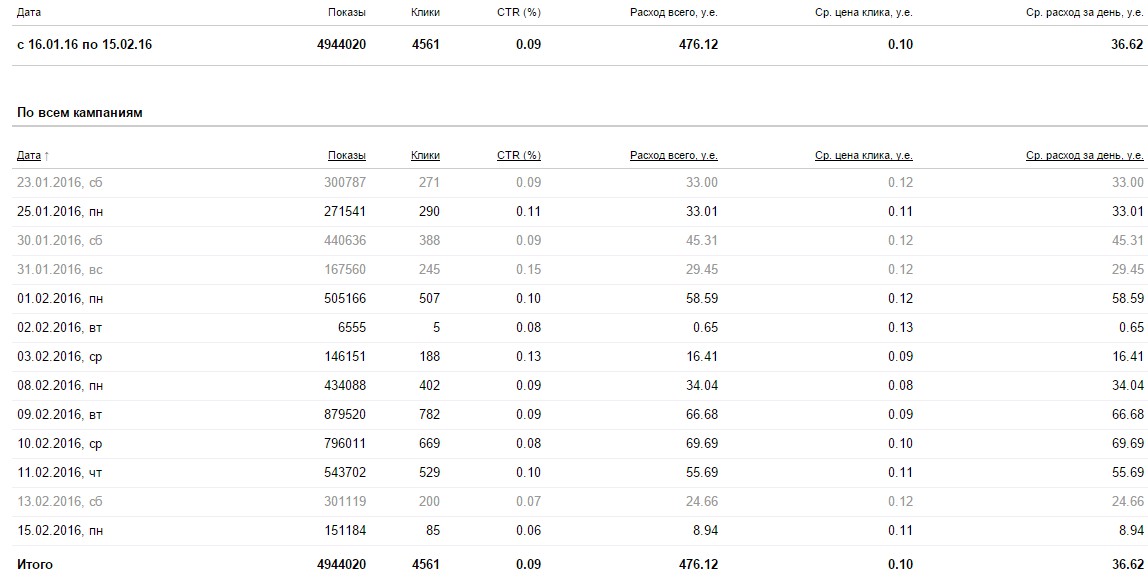The width and height of the screenshot is (1148, 584).
Task: Sort the table by underlined Клики header
Action: [425, 156]
